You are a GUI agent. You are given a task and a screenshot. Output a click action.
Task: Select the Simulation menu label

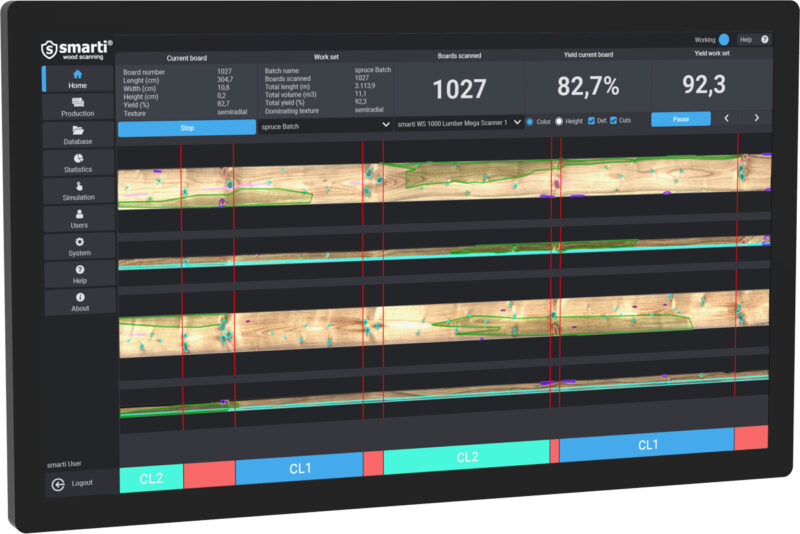coord(79,197)
